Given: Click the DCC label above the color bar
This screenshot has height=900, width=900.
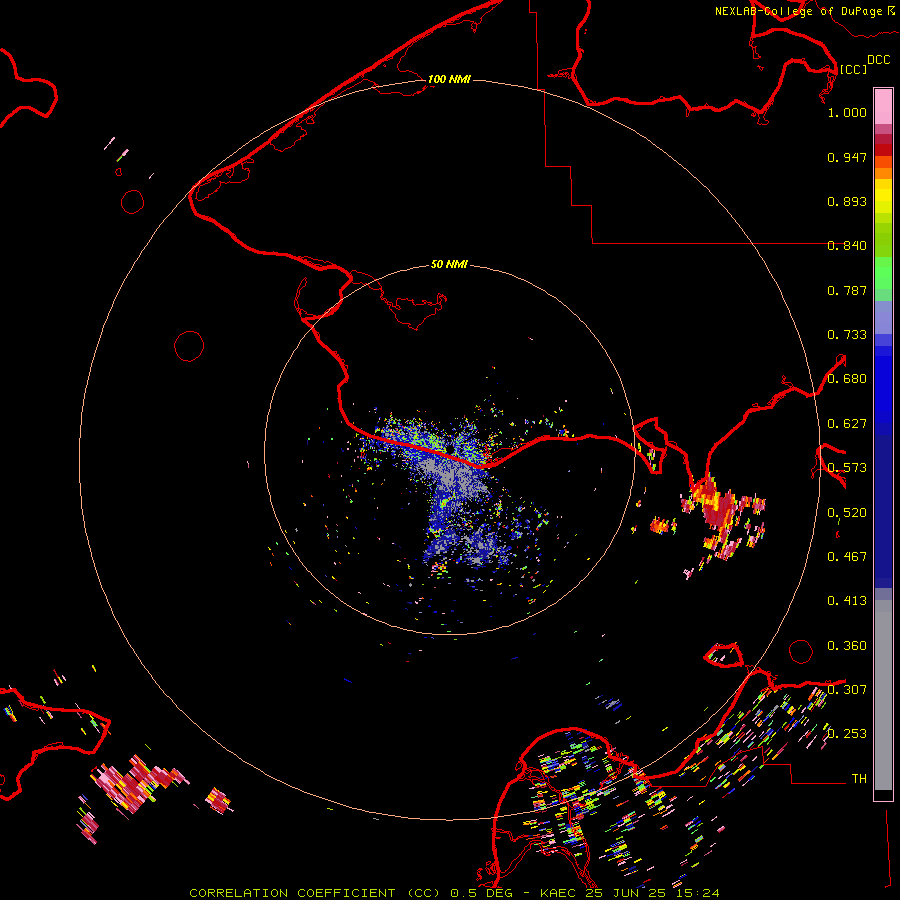Looking at the screenshot, I should point(878,60).
